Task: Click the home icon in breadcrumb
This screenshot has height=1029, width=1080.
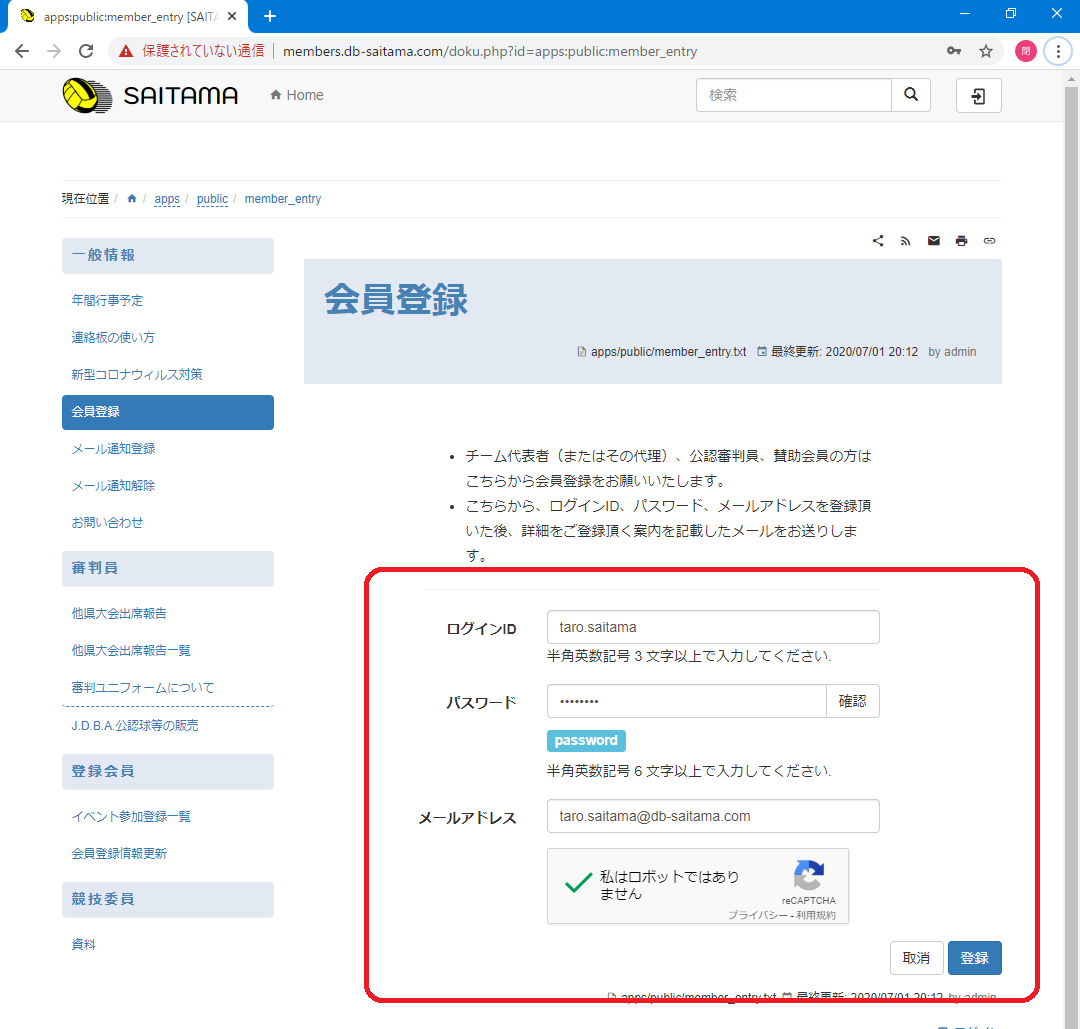Action: (x=132, y=199)
